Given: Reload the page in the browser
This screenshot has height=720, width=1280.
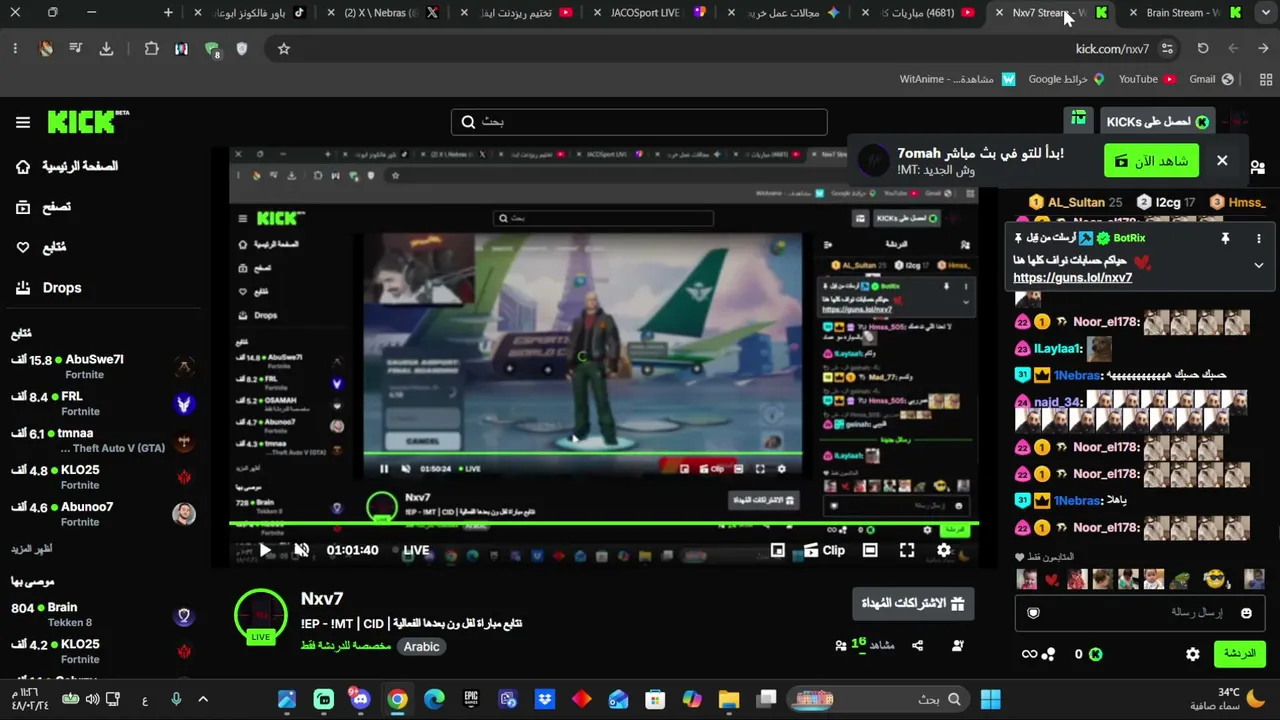Looking at the screenshot, I should pos(1203,48).
